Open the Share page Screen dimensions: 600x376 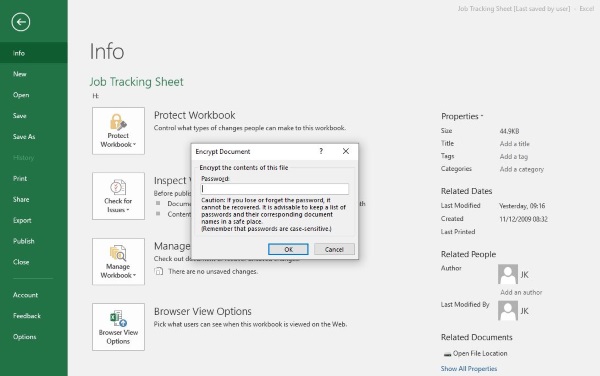click(34, 199)
